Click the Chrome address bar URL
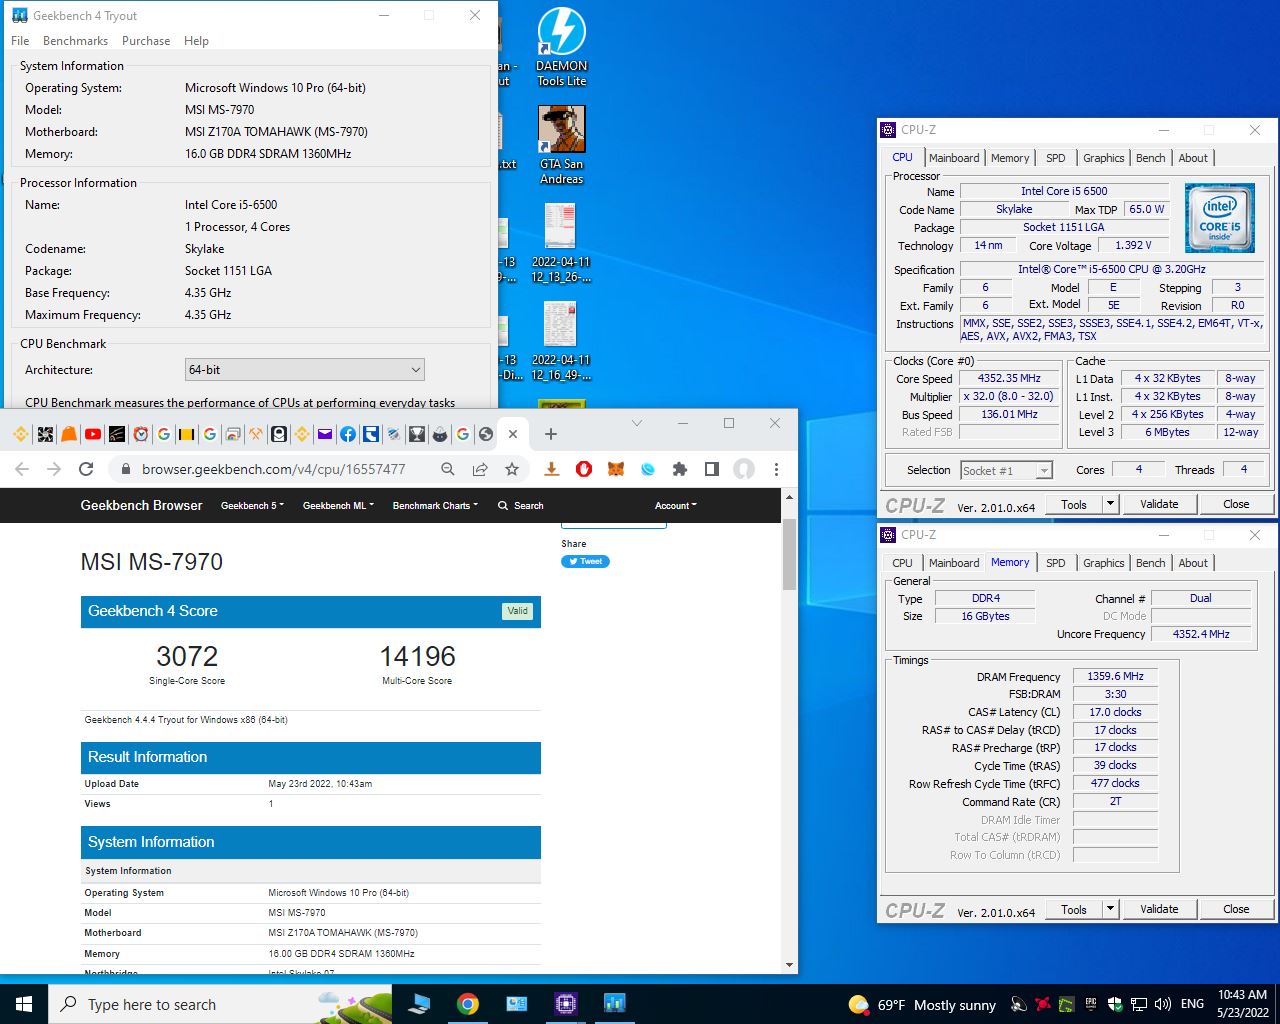Screen dimensions: 1280x1024 pos(273,469)
